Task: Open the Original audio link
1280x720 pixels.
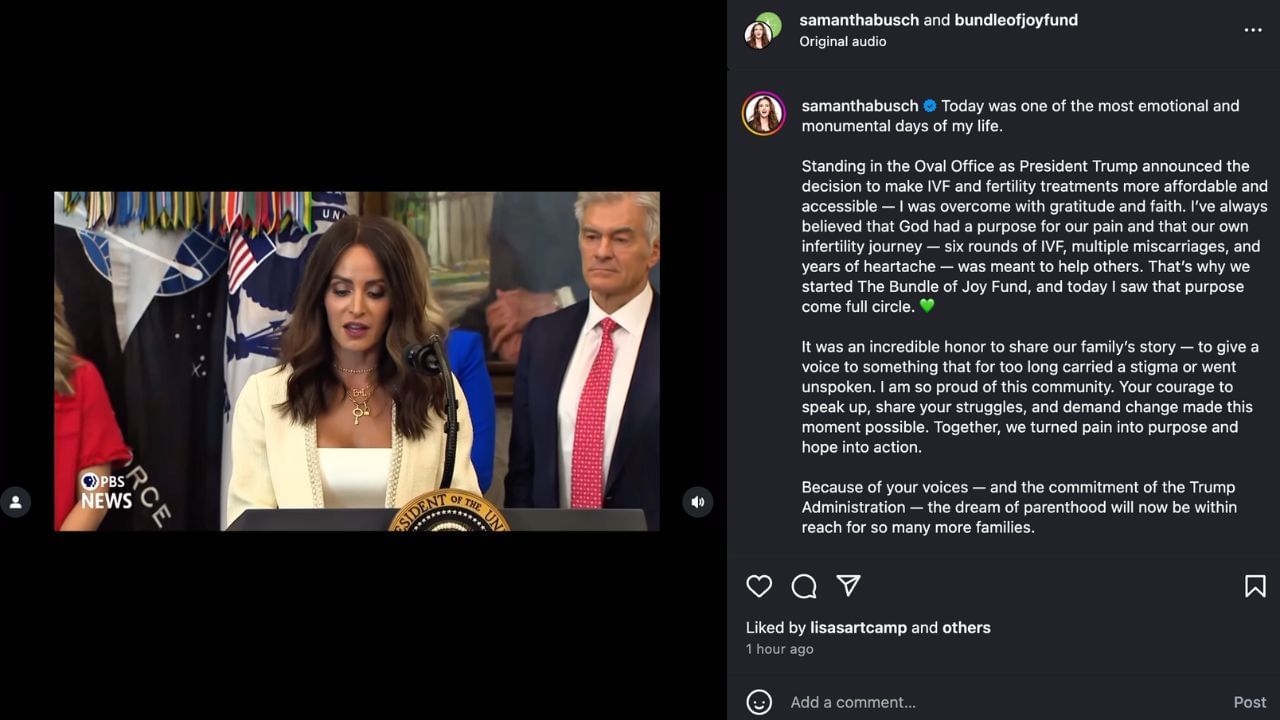Action: pos(843,42)
